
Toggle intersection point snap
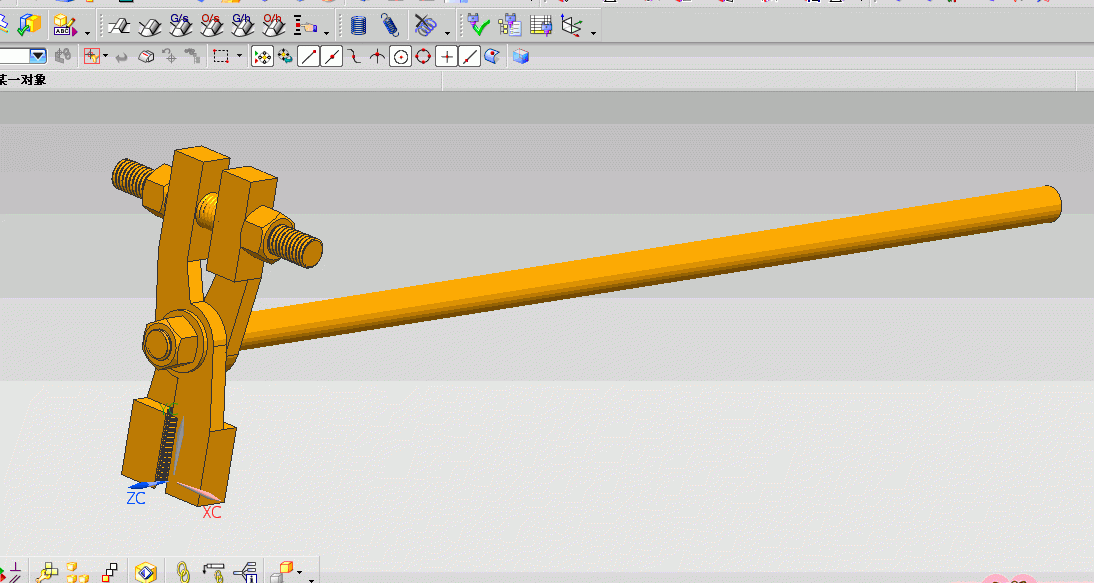(377, 56)
